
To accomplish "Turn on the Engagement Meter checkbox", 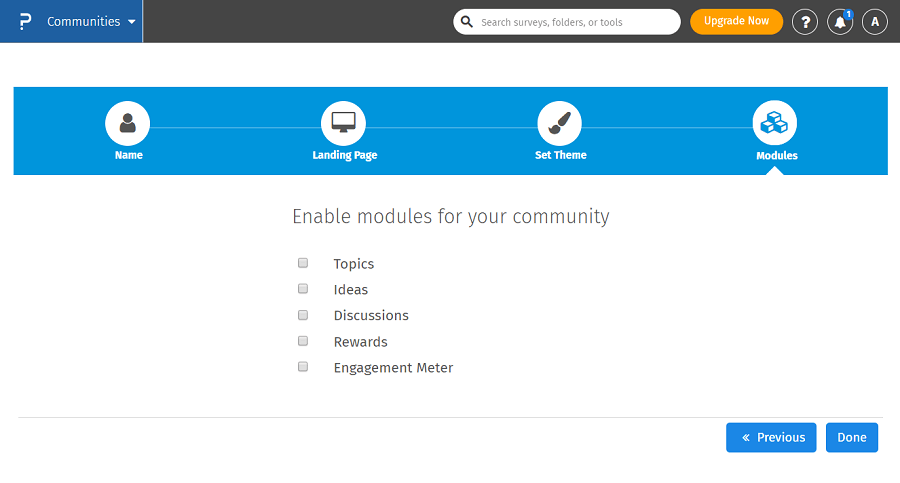I will coord(303,367).
